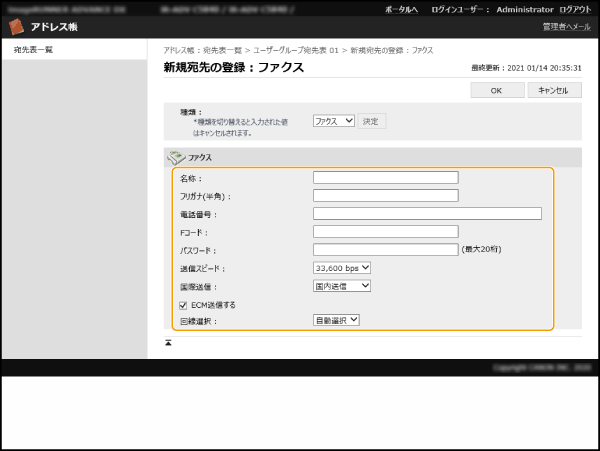Select 宛先表一覧 in the left sidebar
600x451 pixels.
pos(34,49)
